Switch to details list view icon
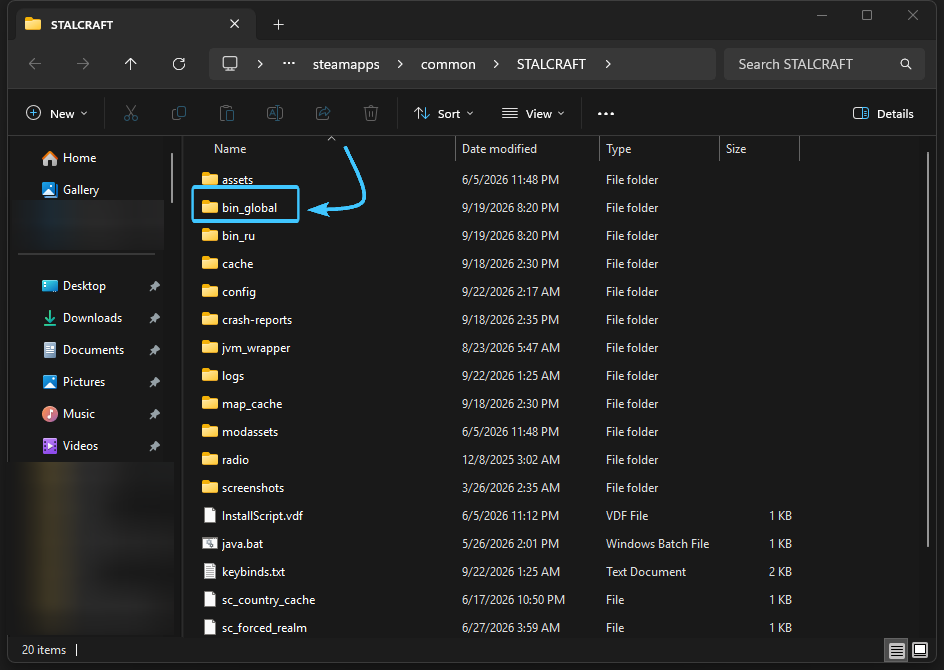The image size is (944, 670). [x=896, y=650]
